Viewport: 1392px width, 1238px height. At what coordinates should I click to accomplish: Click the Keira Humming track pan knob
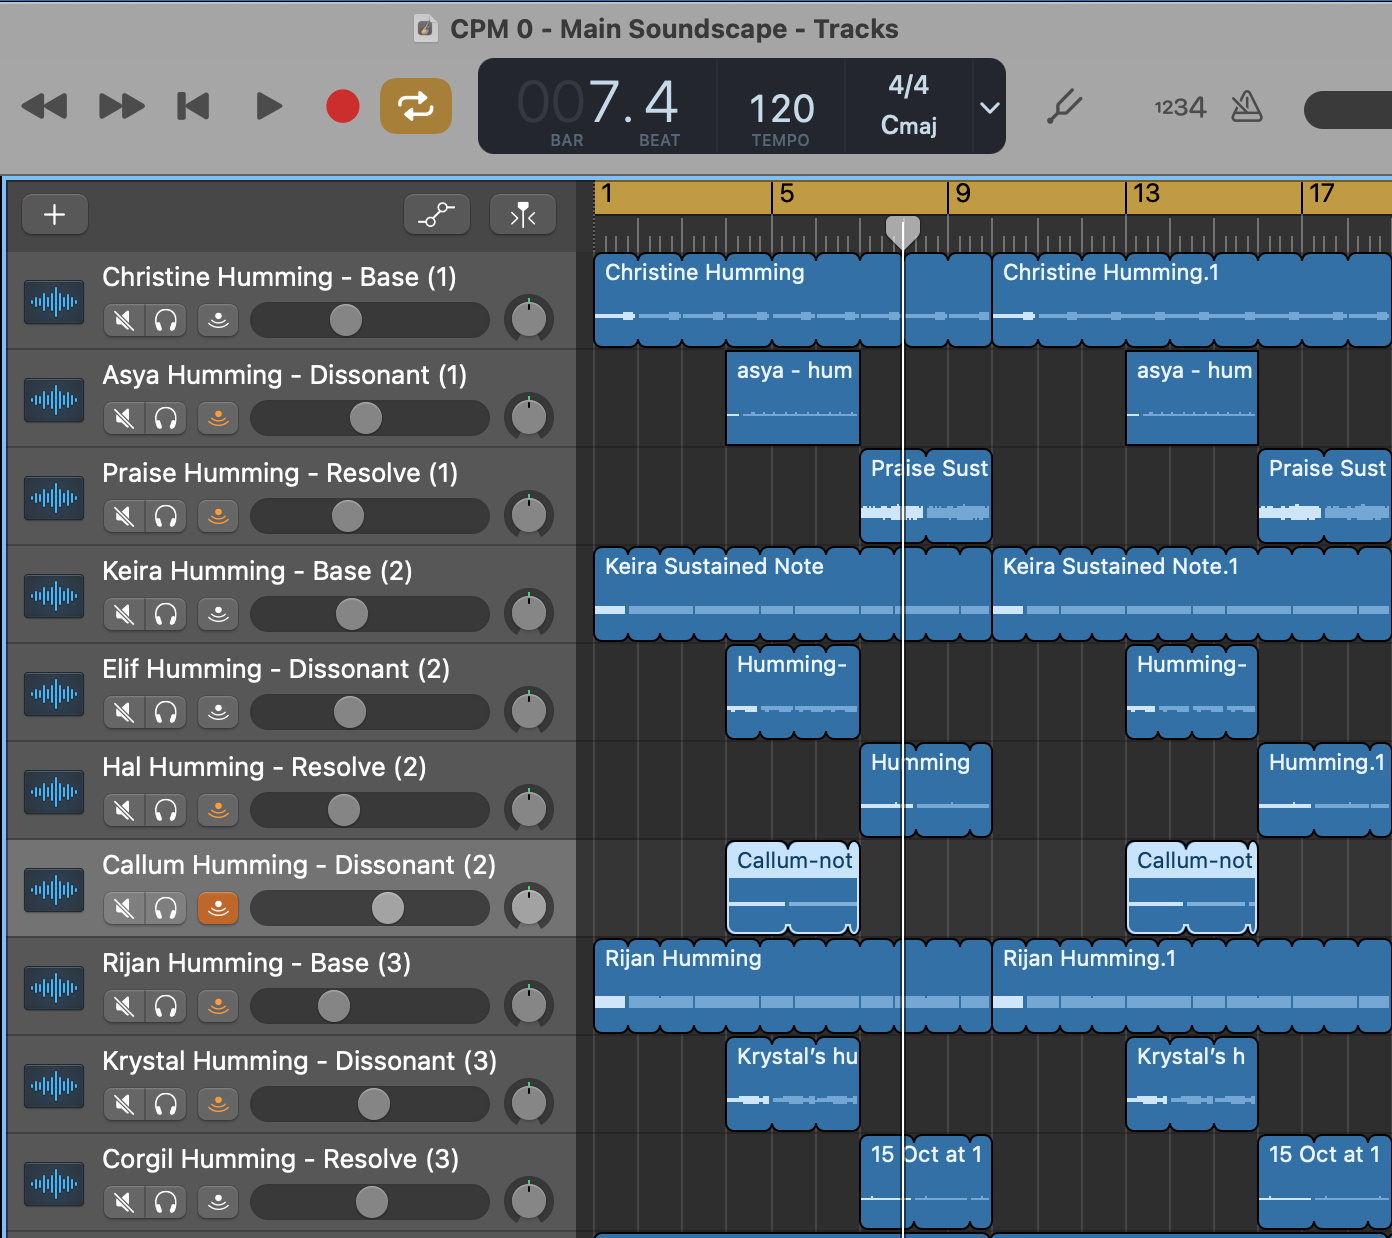pos(528,613)
